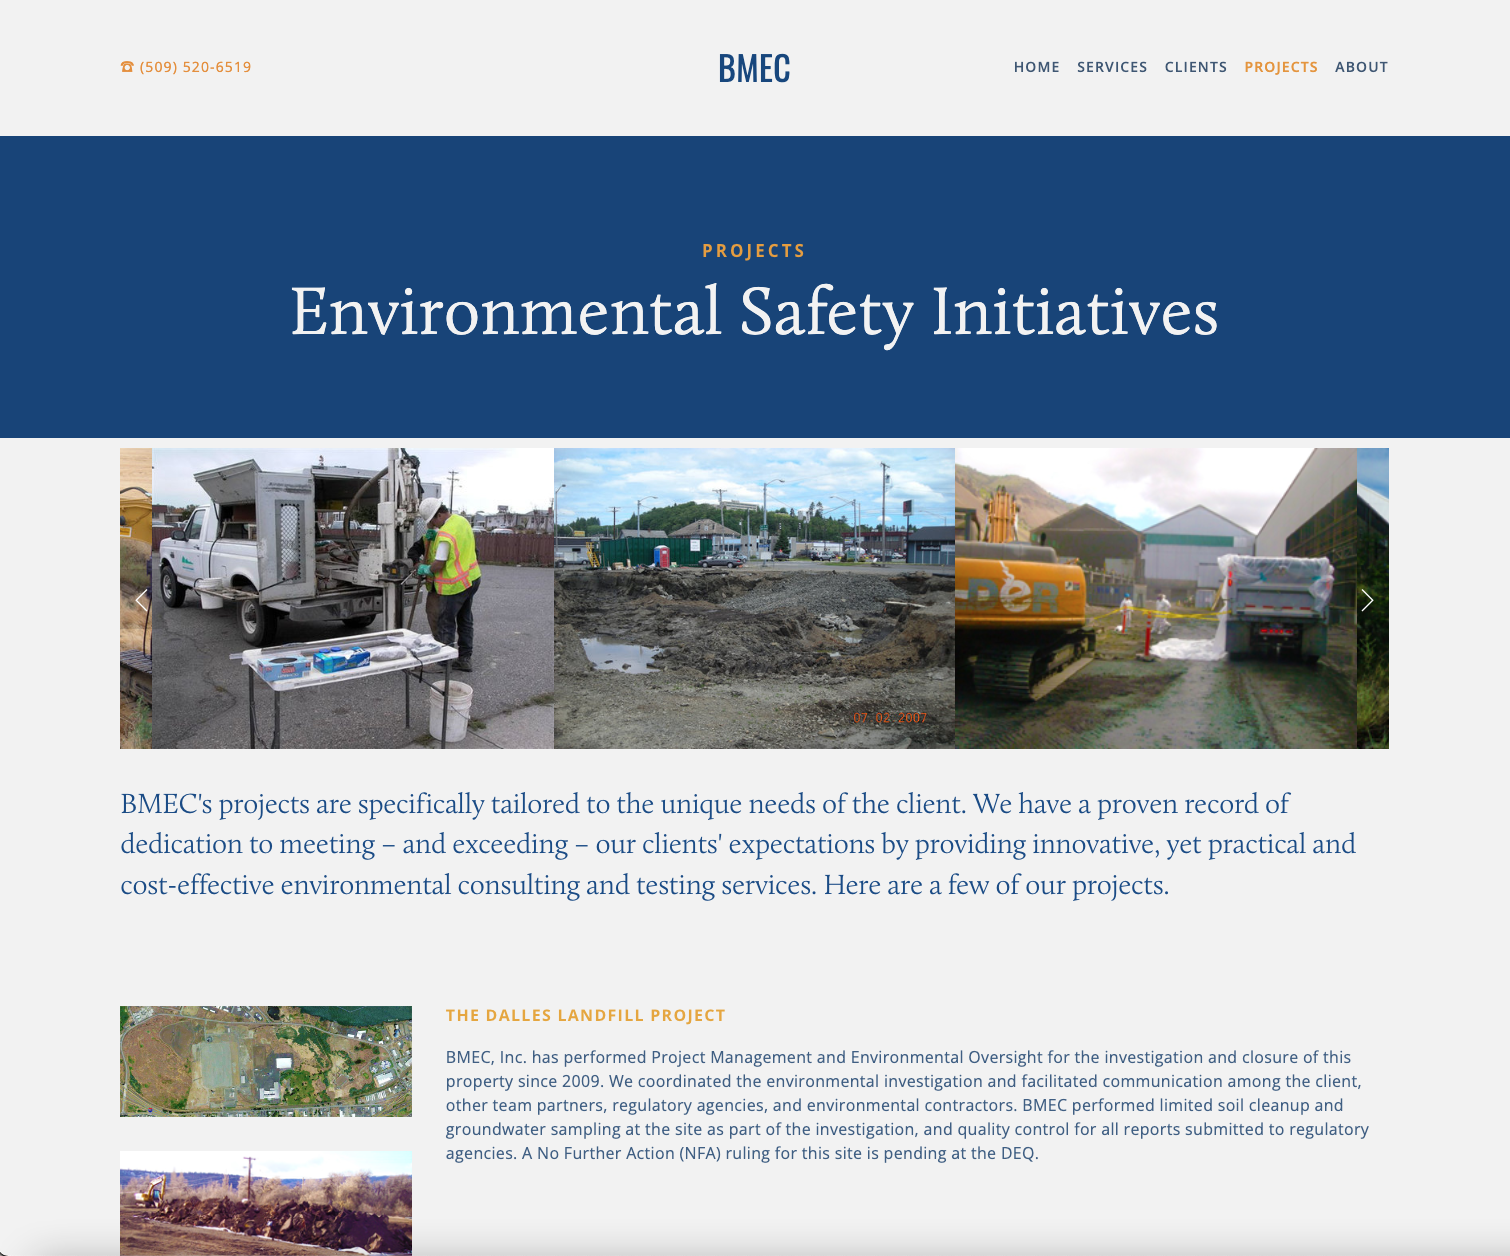Open the orange excavator and truck photo
1510x1256 pixels.
coord(1156,598)
